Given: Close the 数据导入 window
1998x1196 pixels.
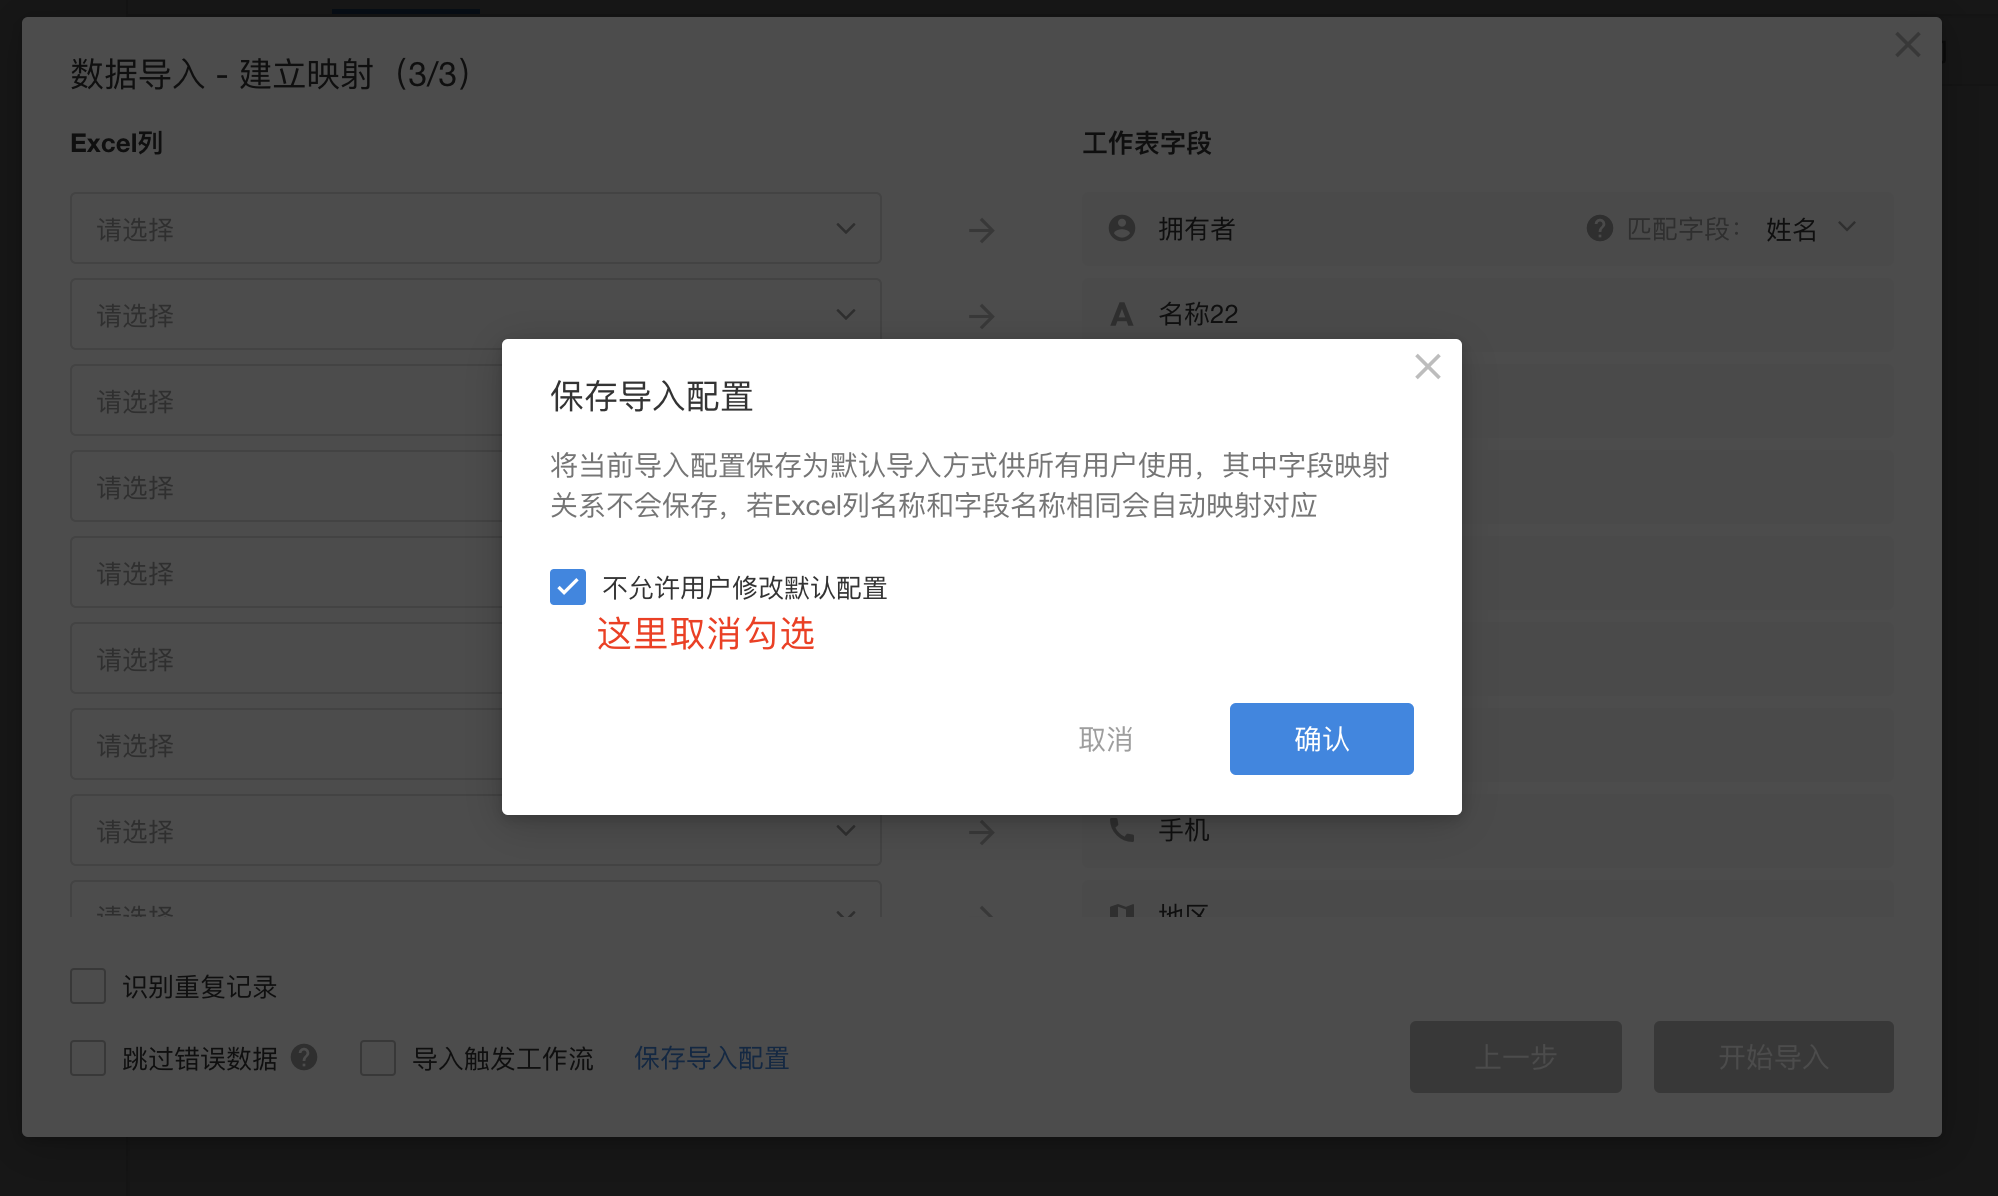Looking at the screenshot, I should [1907, 45].
